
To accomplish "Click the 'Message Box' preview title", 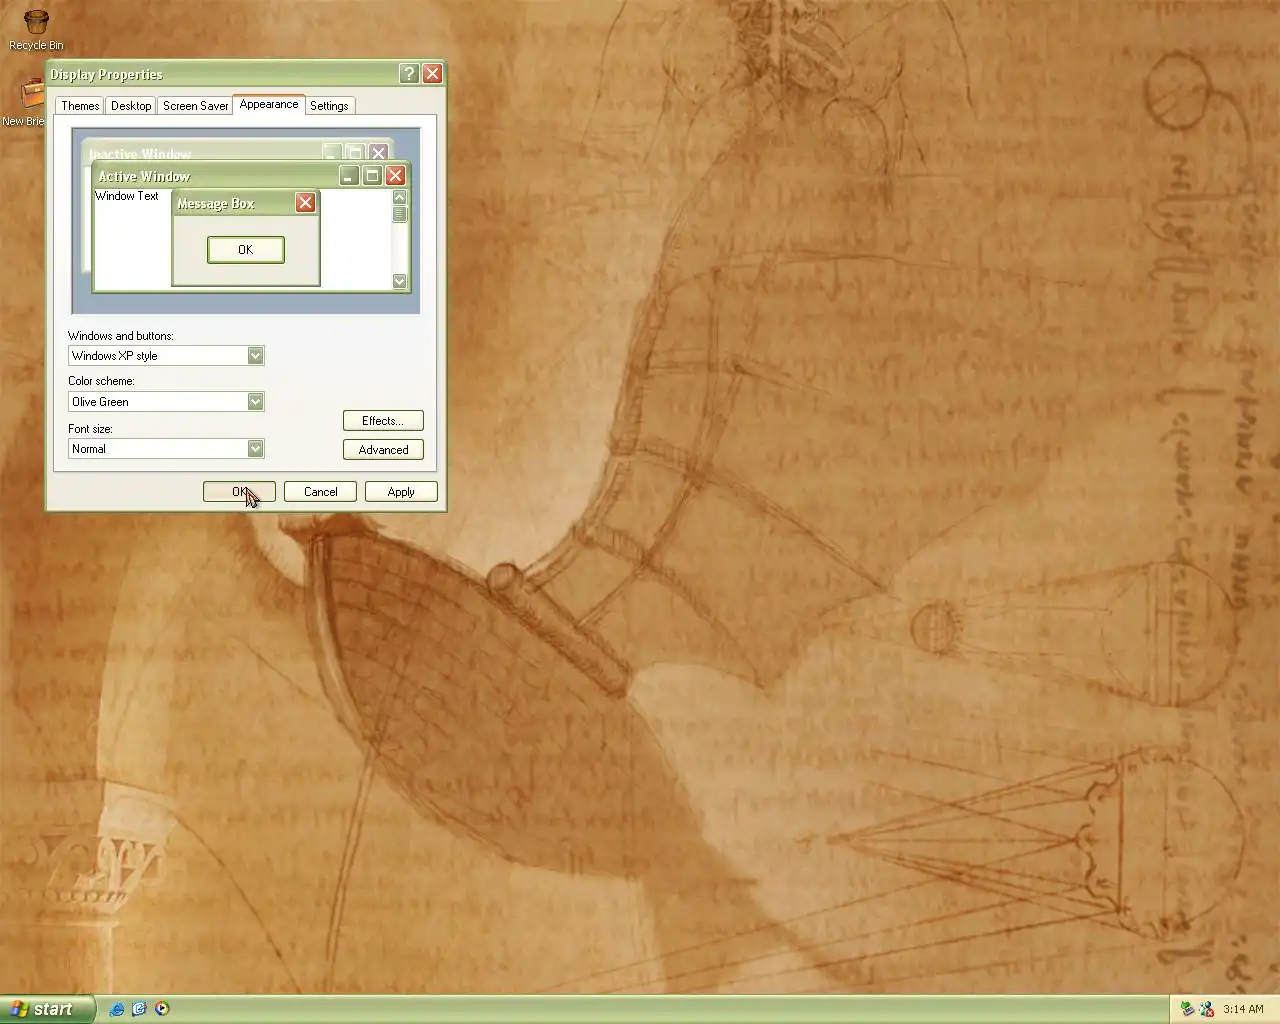I will click(216, 203).
